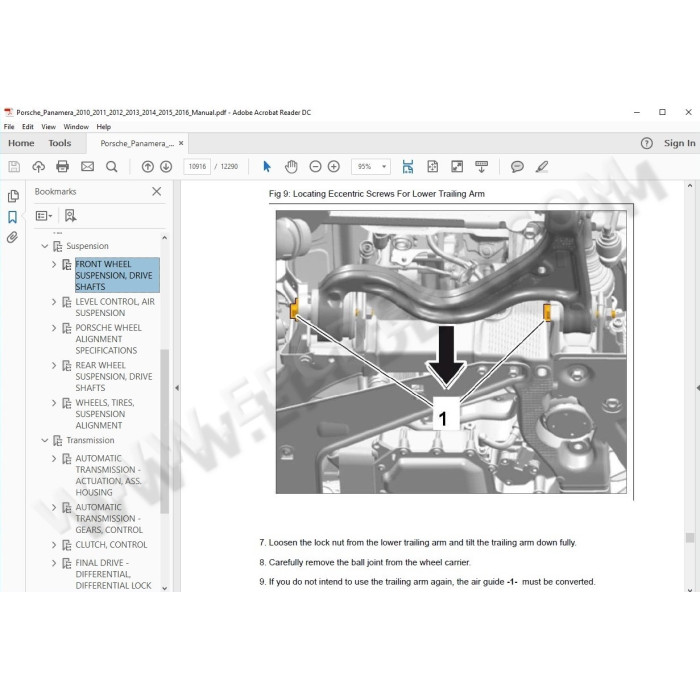Open the bookmarks options dropdown
The height and width of the screenshot is (700, 700).
pyautogui.click(x=44, y=216)
